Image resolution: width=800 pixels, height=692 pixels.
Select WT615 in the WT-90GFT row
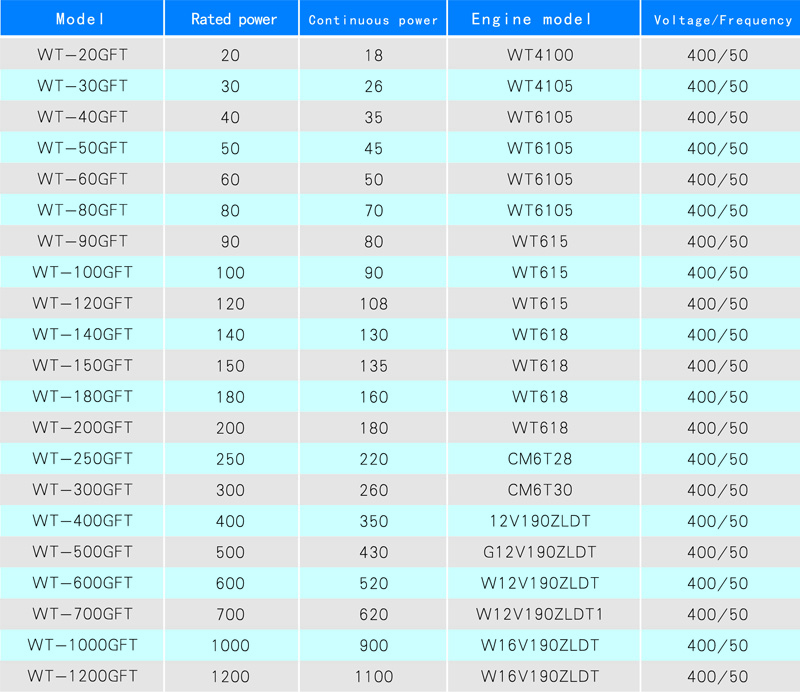pos(544,241)
